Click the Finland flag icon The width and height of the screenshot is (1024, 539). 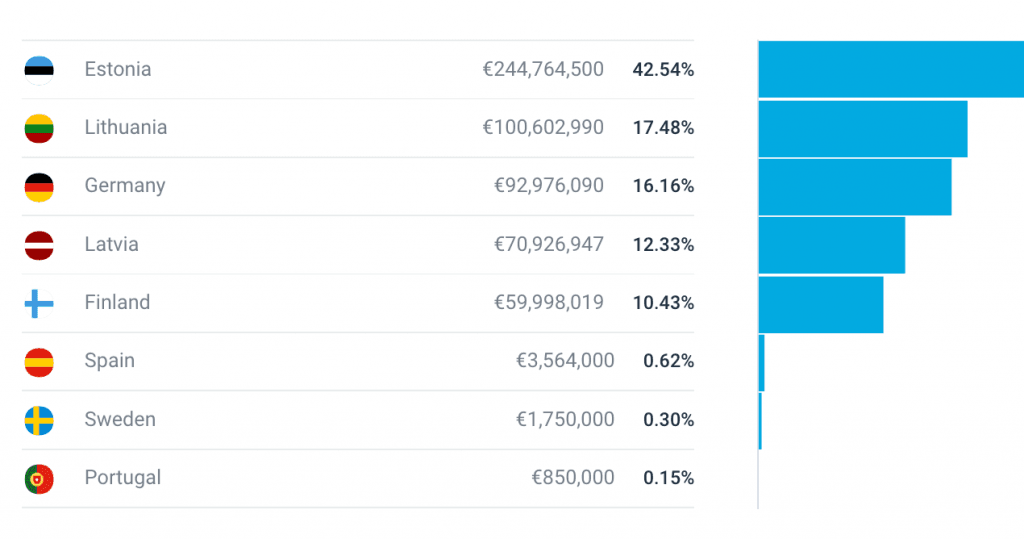coord(39,303)
